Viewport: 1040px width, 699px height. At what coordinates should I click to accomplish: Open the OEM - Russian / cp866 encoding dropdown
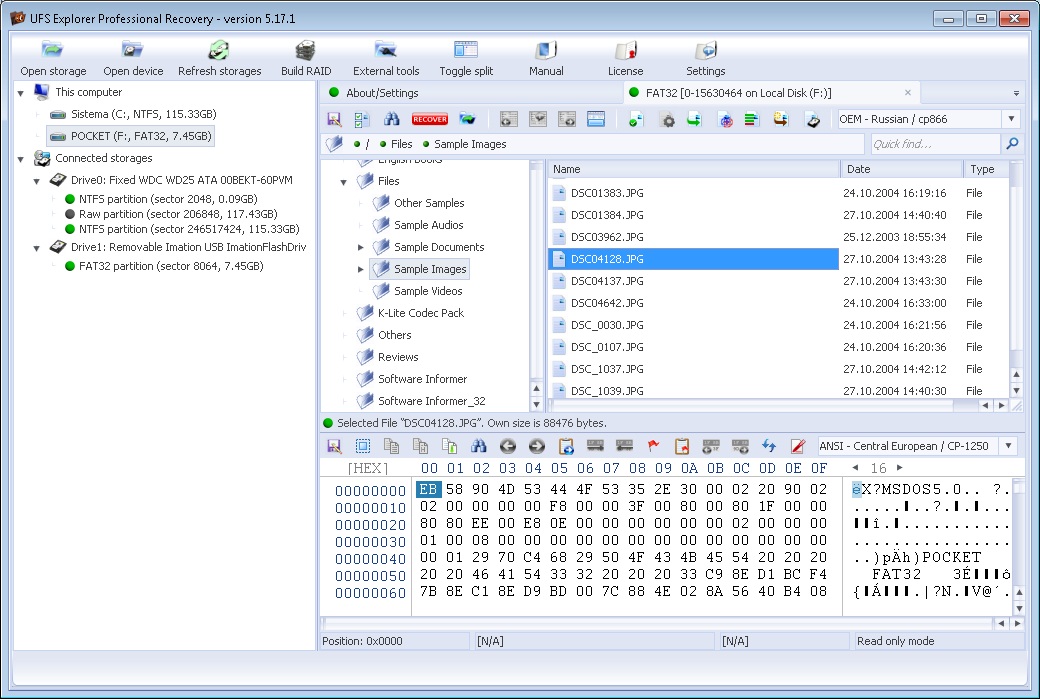click(x=1011, y=119)
